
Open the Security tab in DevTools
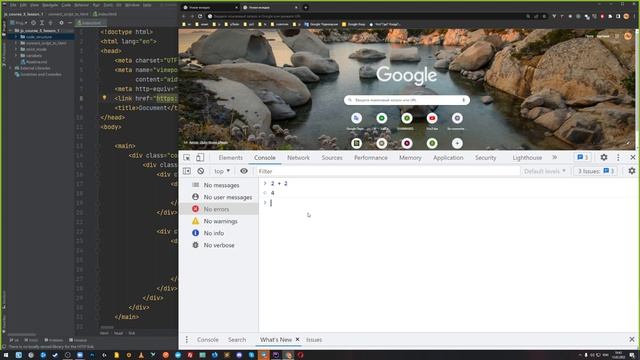point(485,158)
